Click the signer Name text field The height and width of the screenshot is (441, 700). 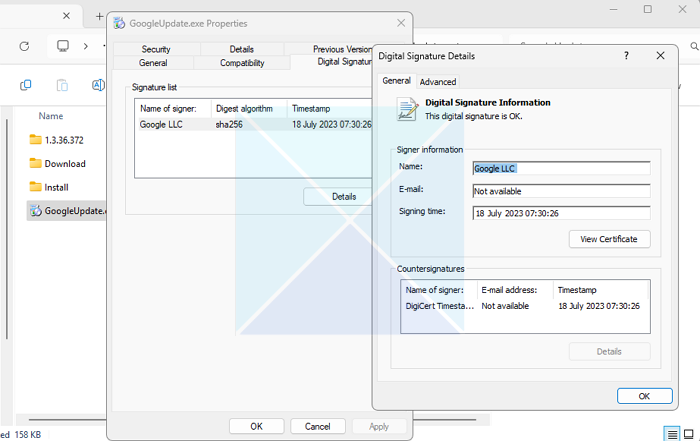[561, 168]
